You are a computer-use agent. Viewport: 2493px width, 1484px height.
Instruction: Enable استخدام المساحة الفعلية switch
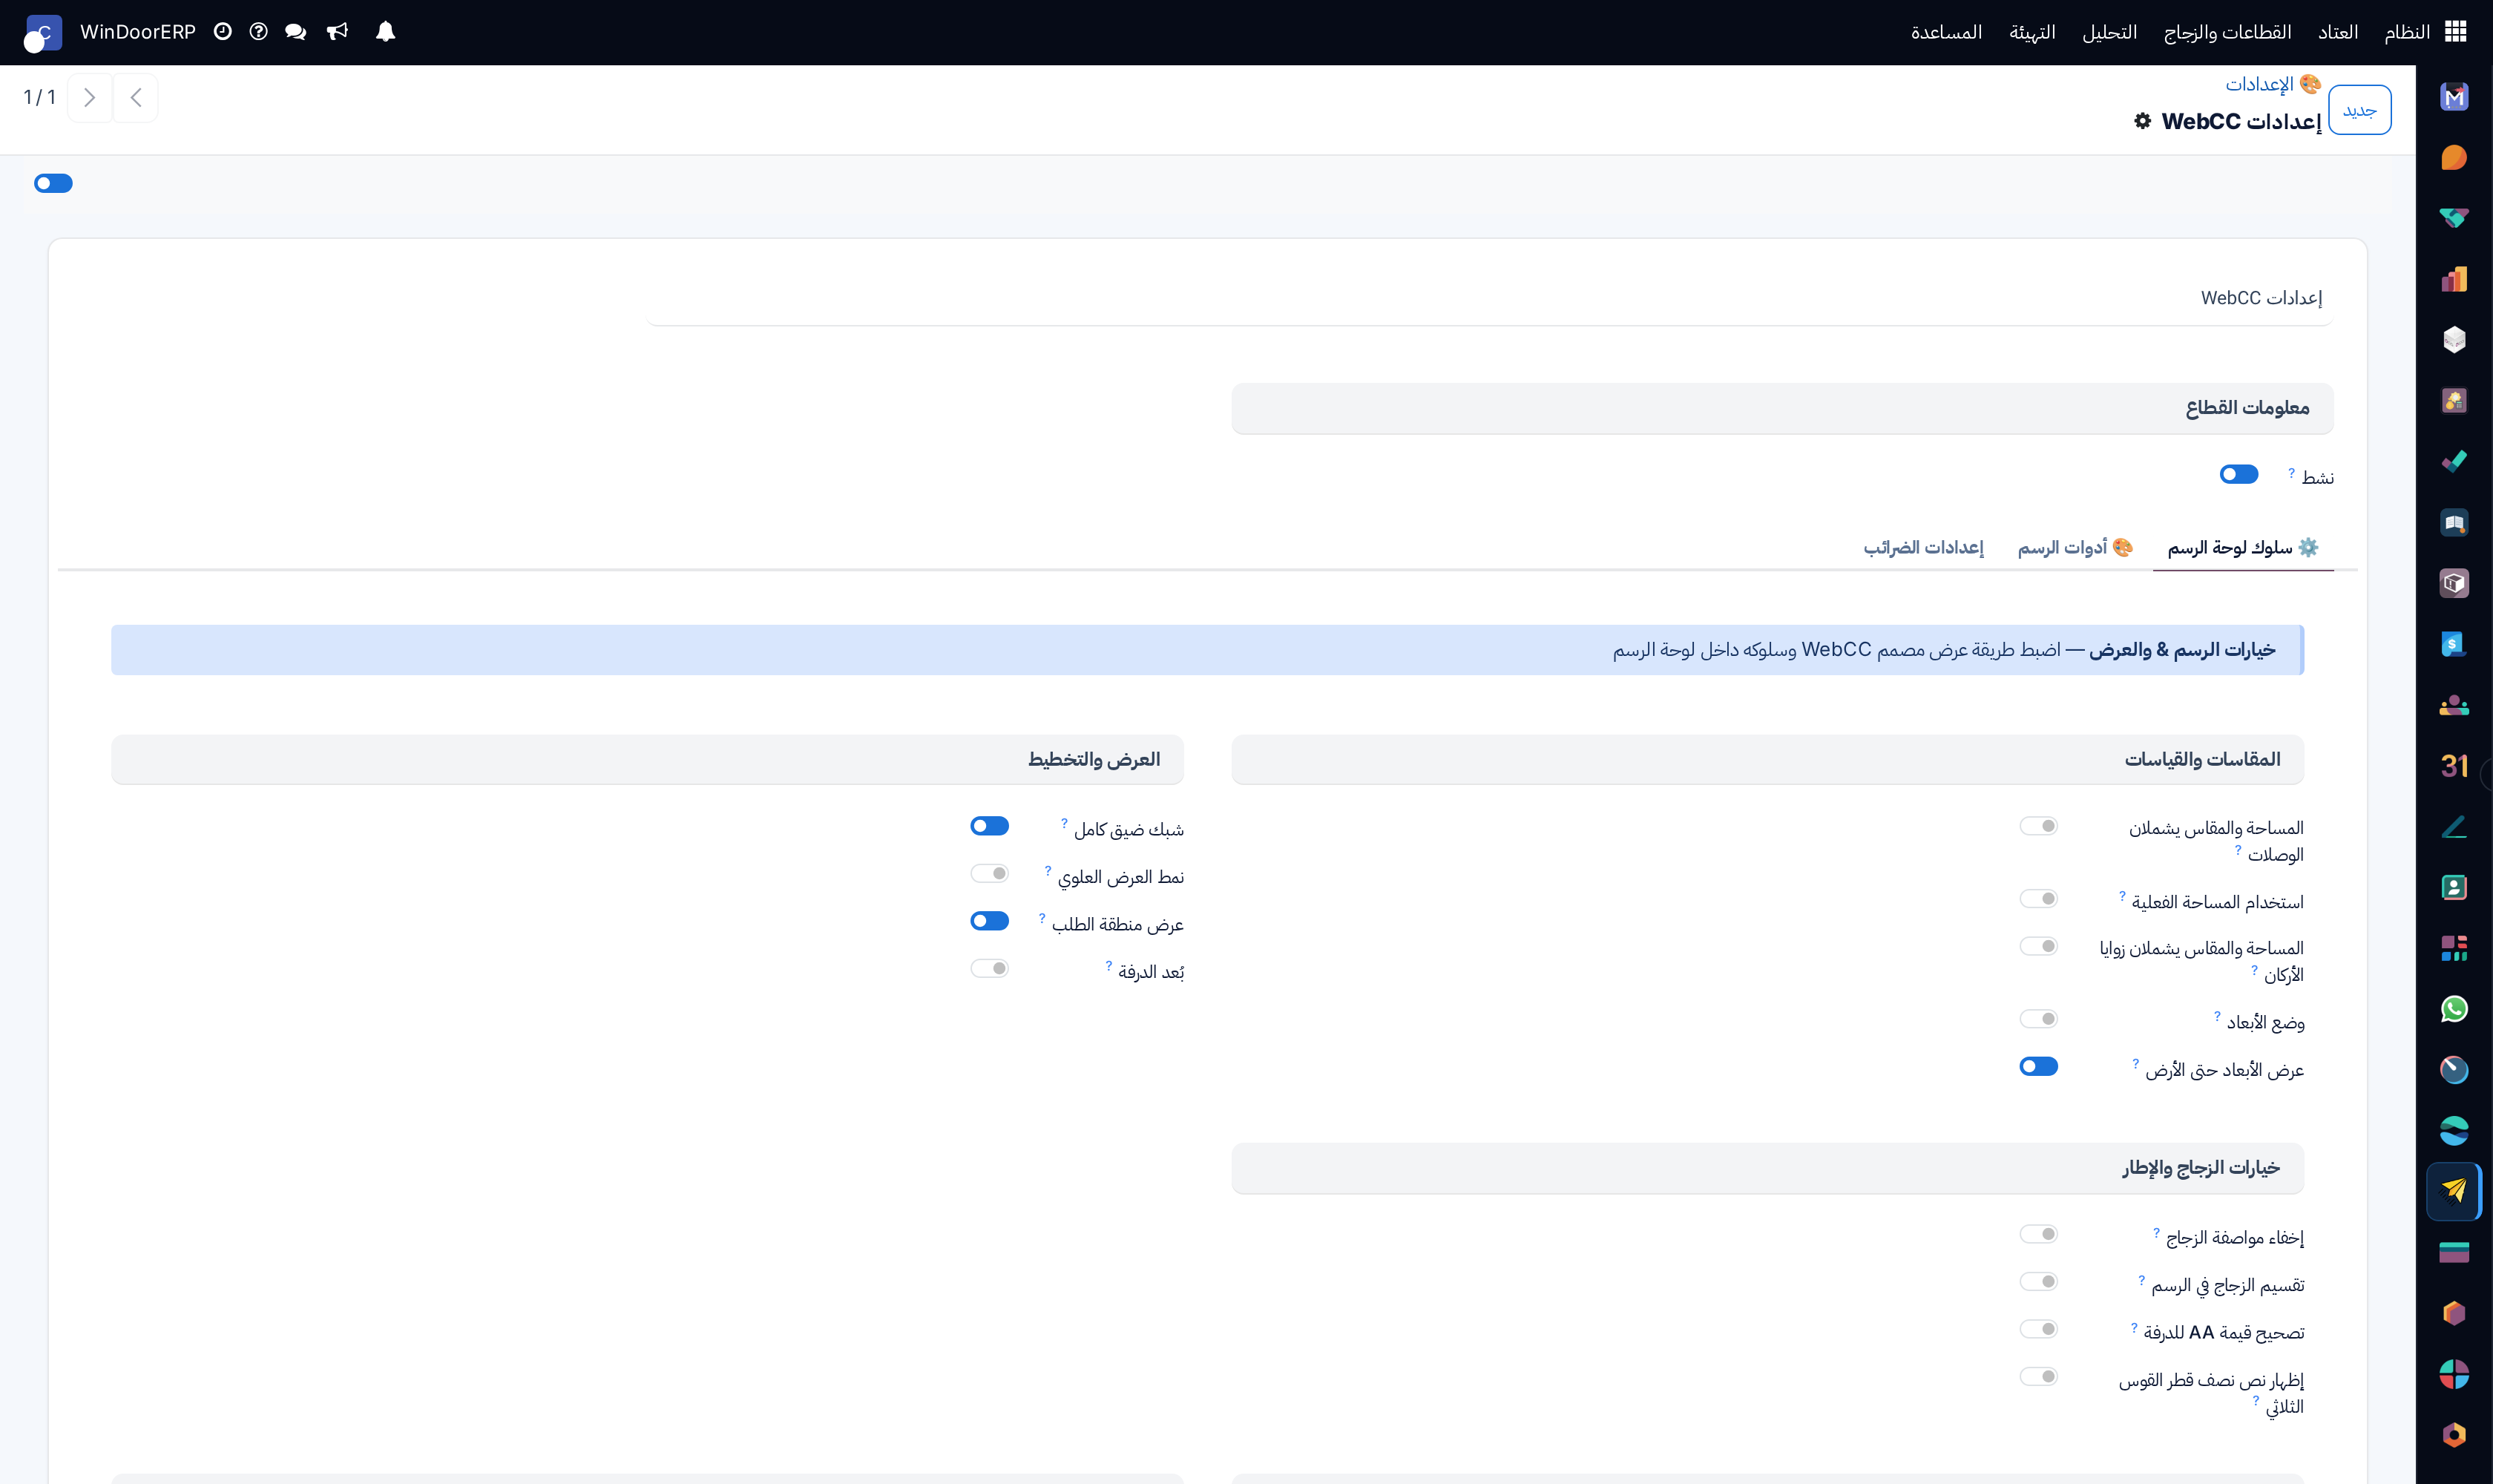[2038, 899]
